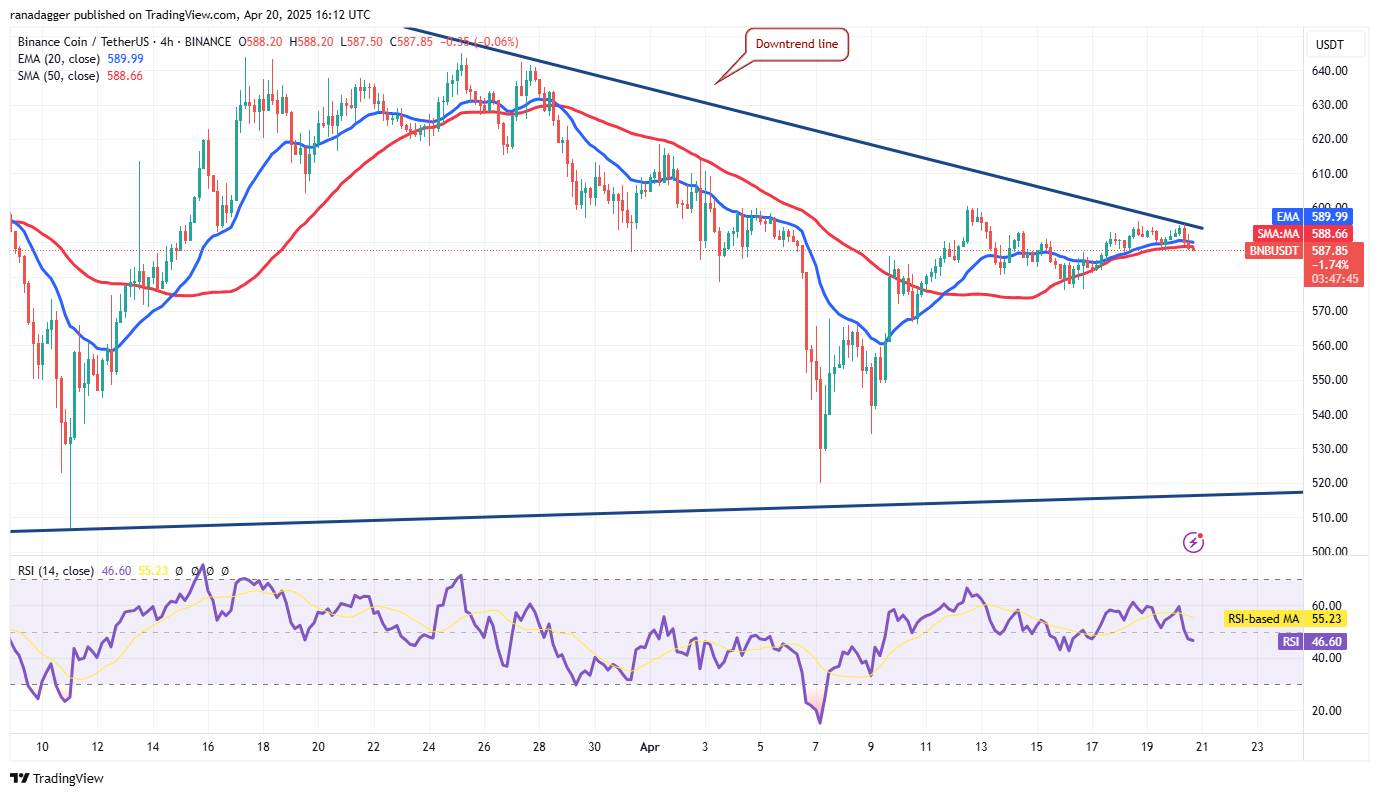Viewport: 1379px width, 796px height.
Task: Click the TradingView logo in bottom corner
Action: 57,778
